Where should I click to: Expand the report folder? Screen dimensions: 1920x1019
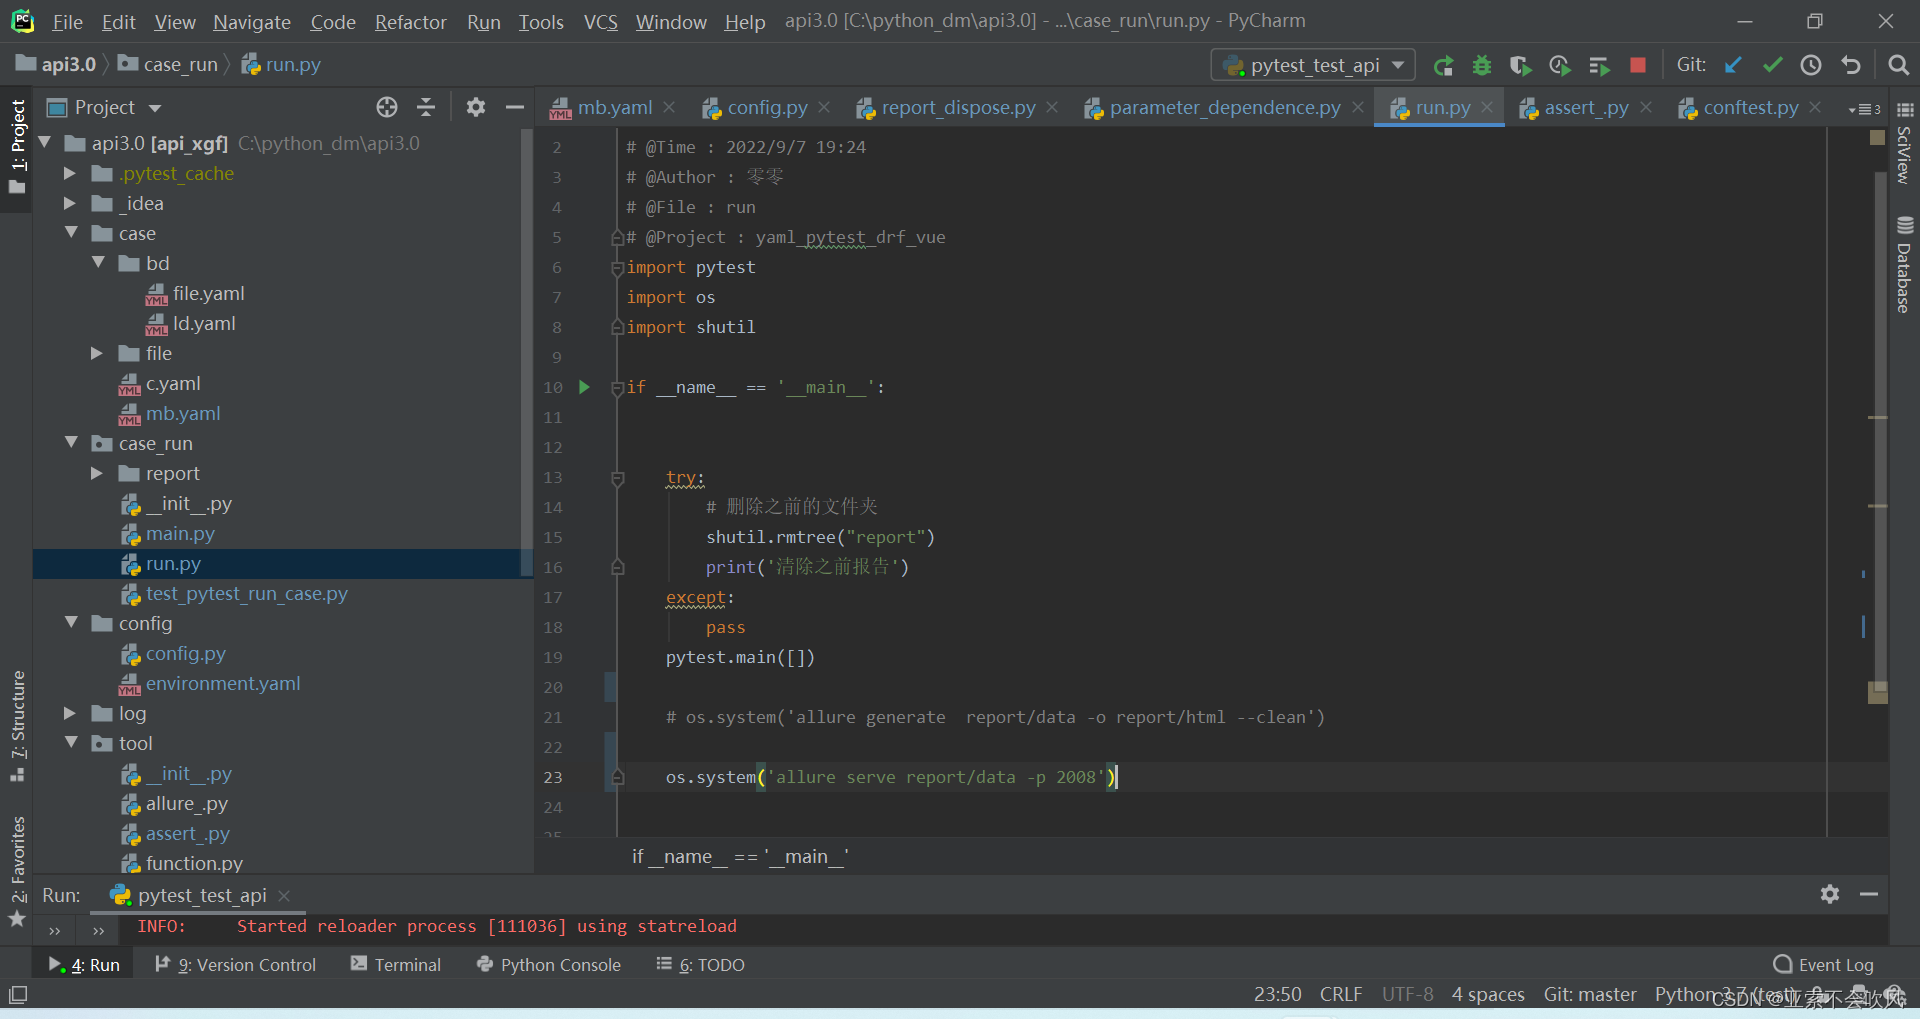coord(97,473)
